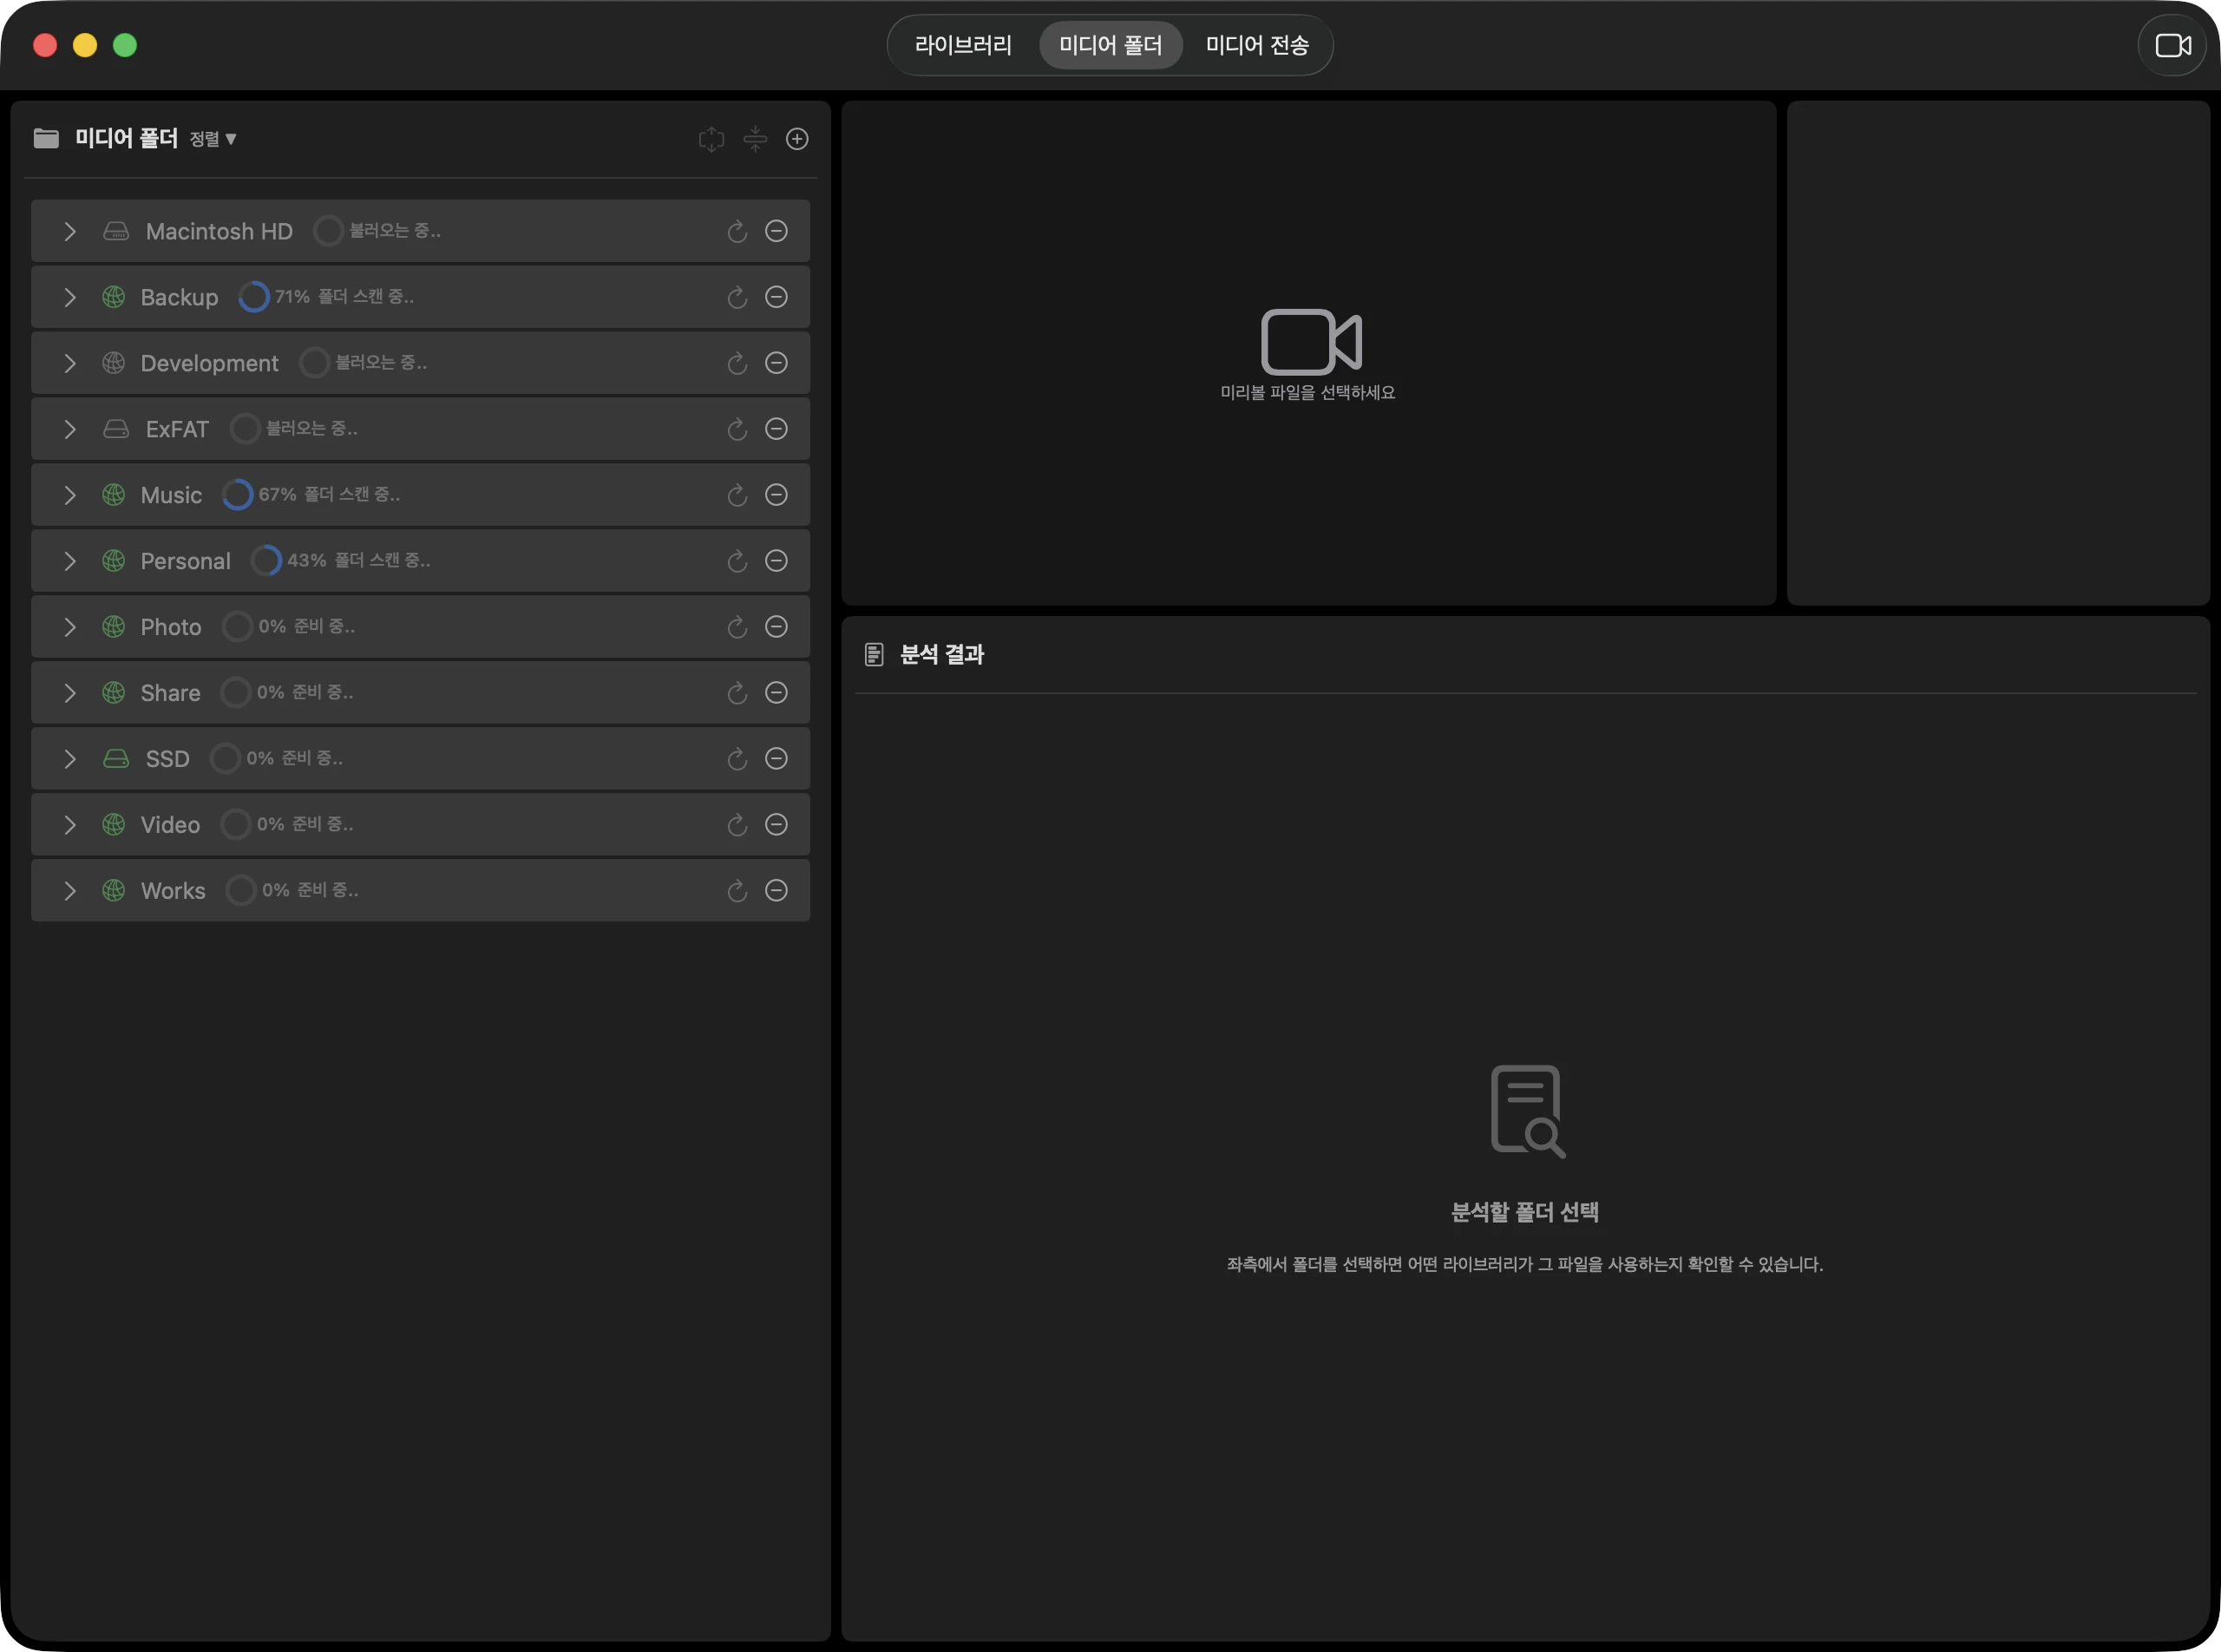
Task: Expand the Video folder row
Action: click(x=70, y=826)
